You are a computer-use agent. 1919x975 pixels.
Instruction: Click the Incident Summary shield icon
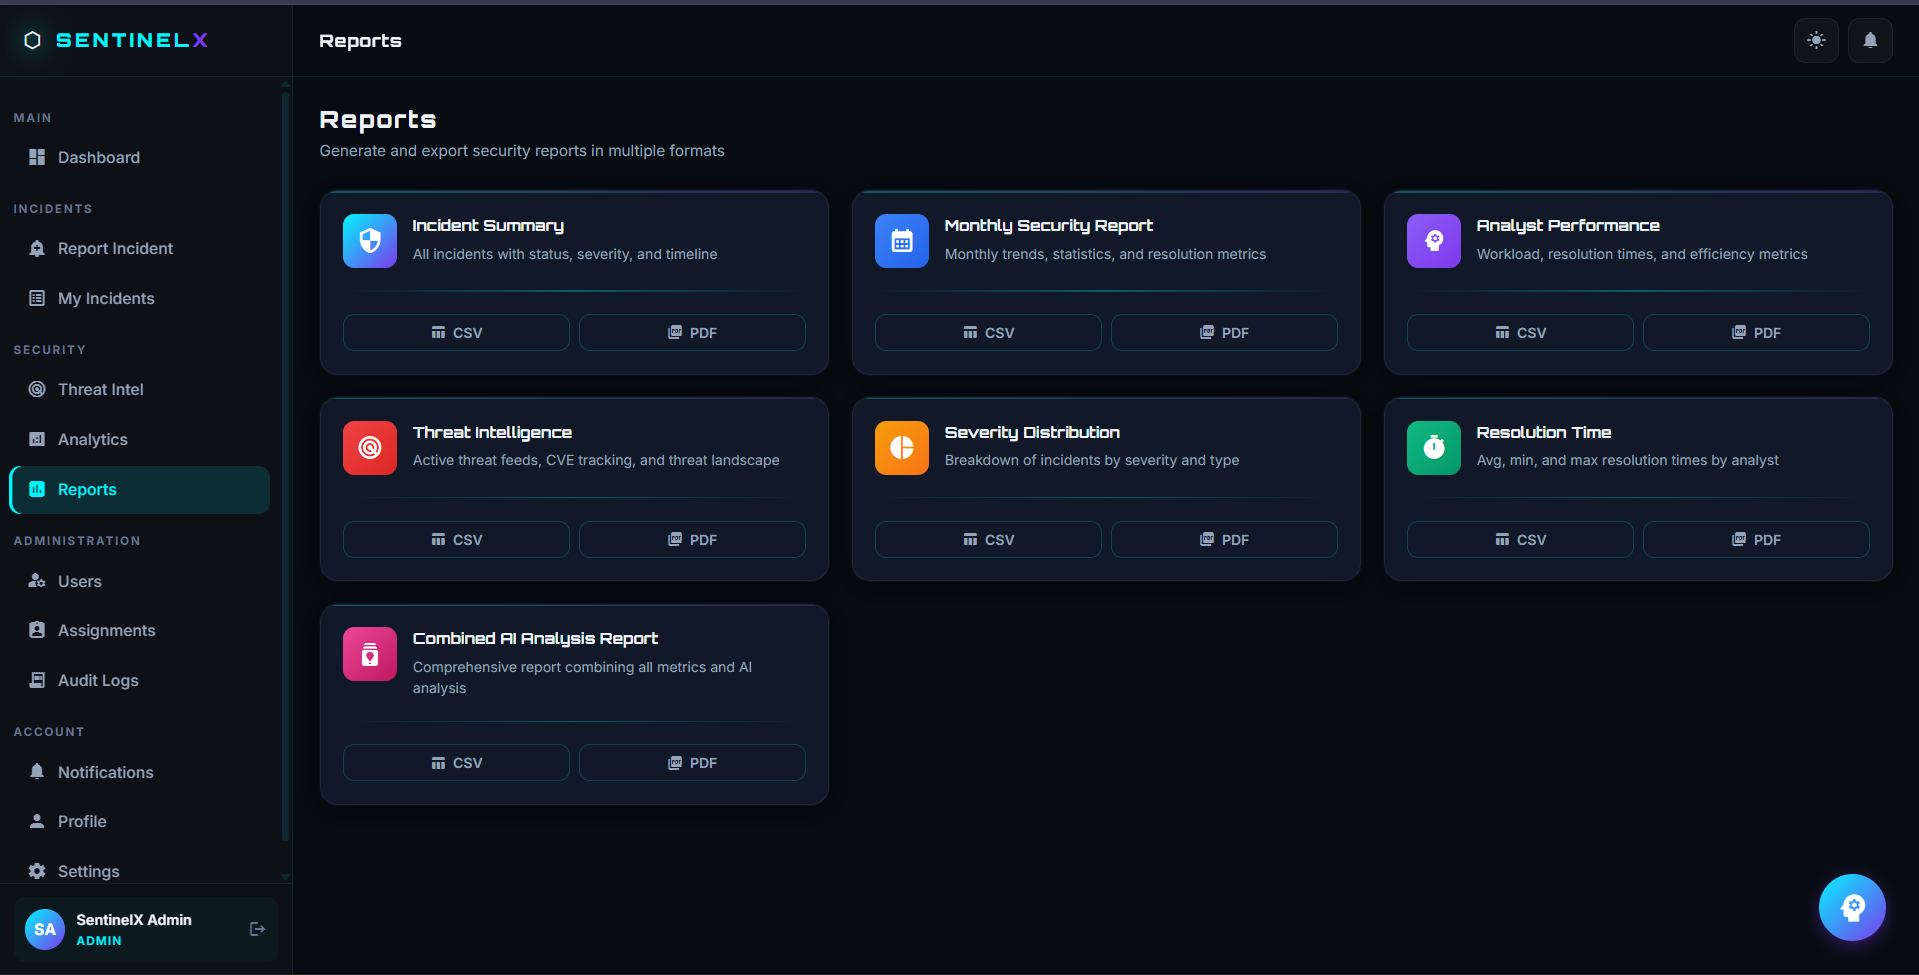pyautogui.click(x=370, y=241)
